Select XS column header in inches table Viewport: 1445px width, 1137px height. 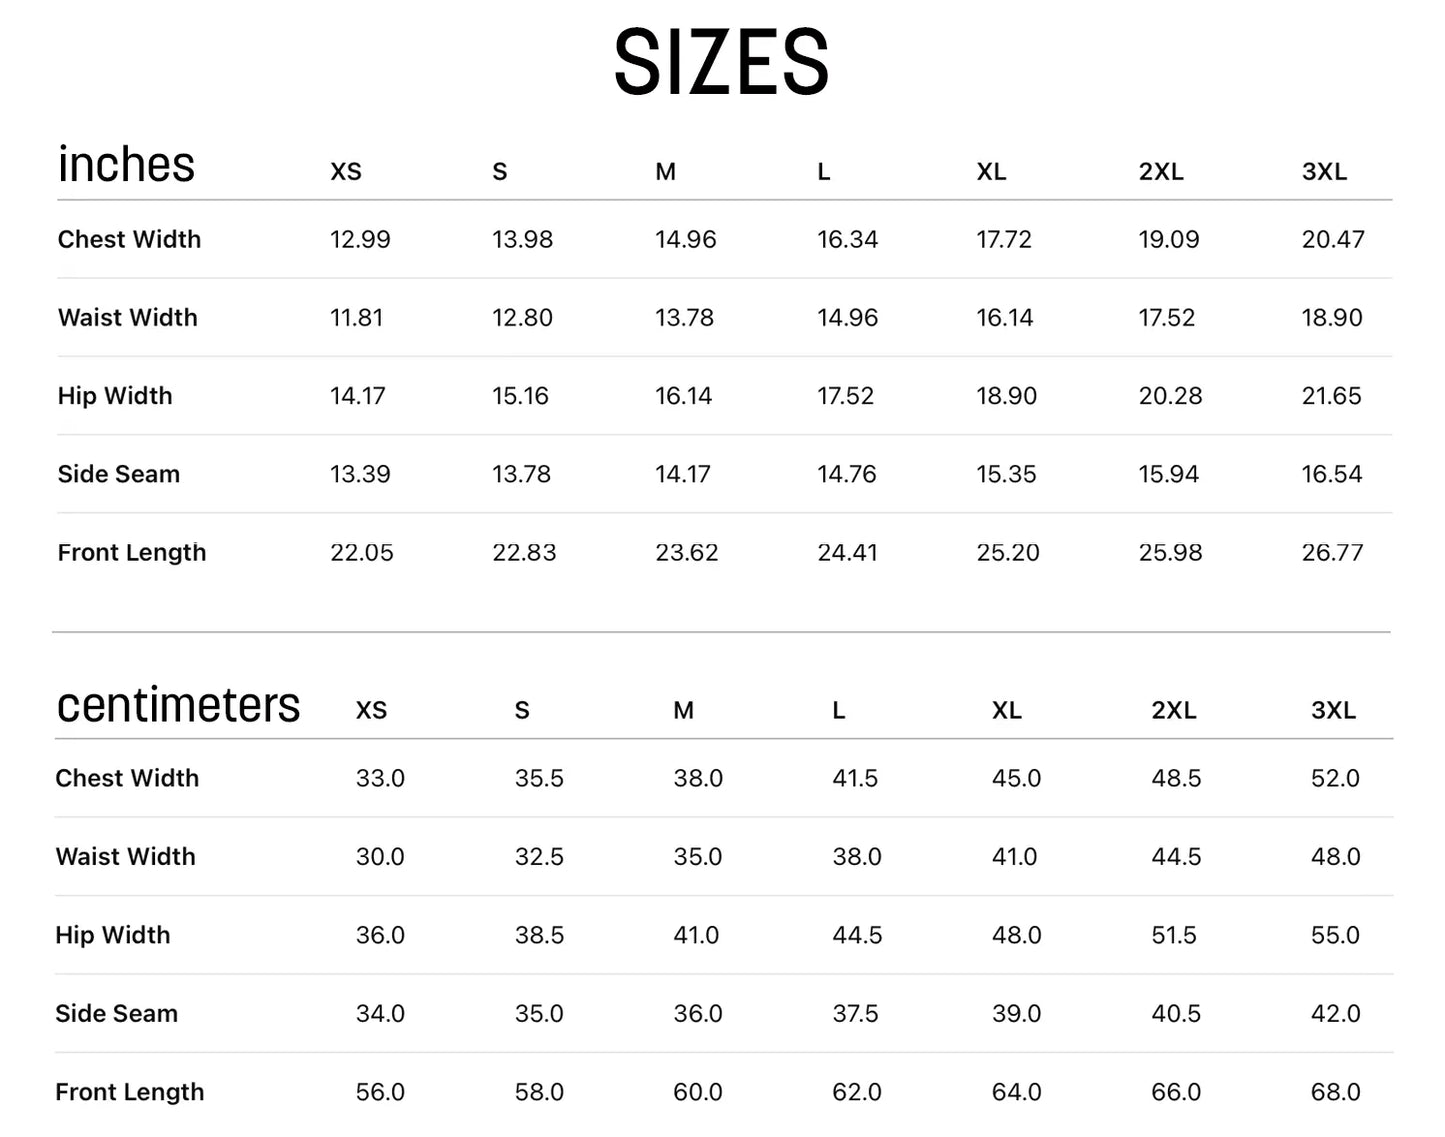click(x=346, y=172)
